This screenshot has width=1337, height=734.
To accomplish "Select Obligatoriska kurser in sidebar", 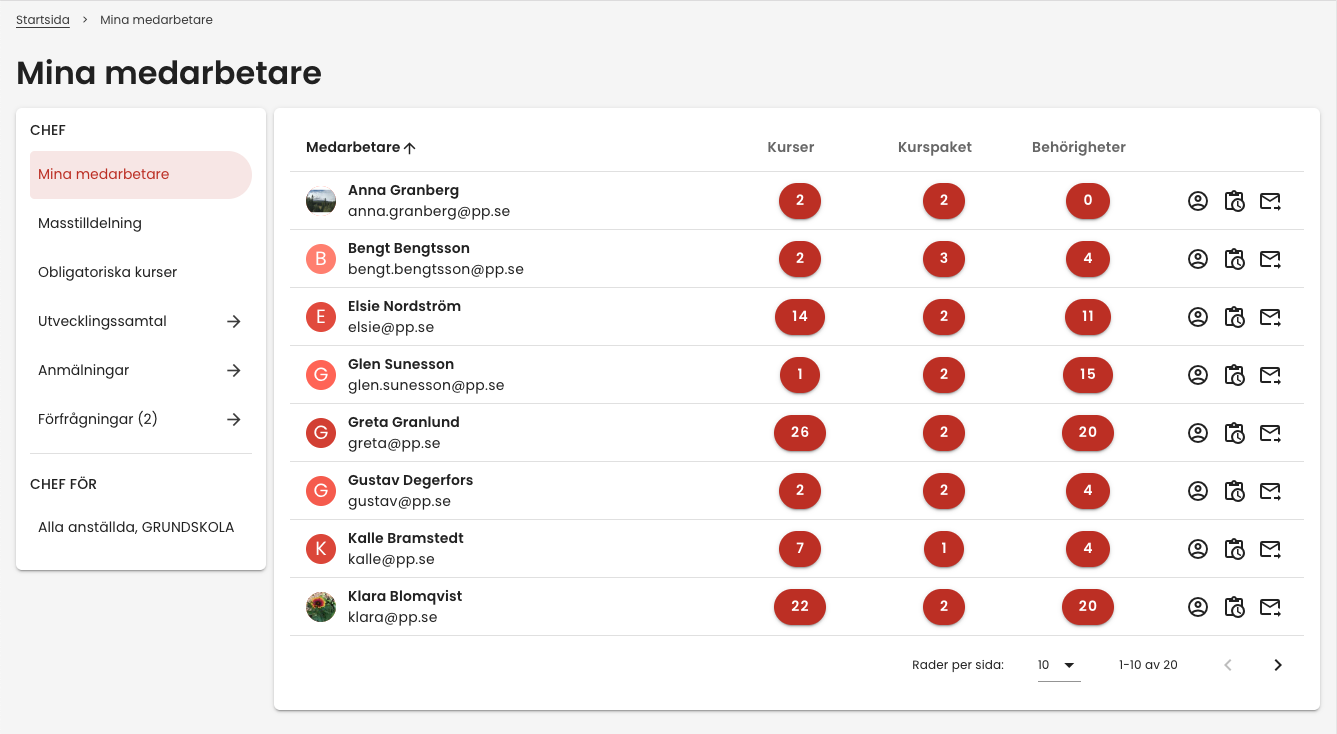I will tap(107, 272).
